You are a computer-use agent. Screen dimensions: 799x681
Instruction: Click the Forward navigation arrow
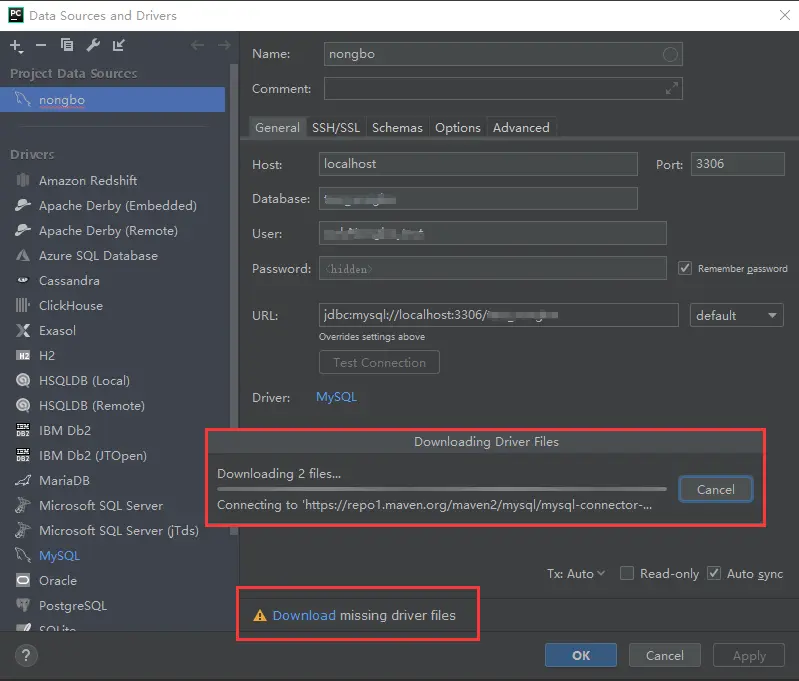(224, 45)
